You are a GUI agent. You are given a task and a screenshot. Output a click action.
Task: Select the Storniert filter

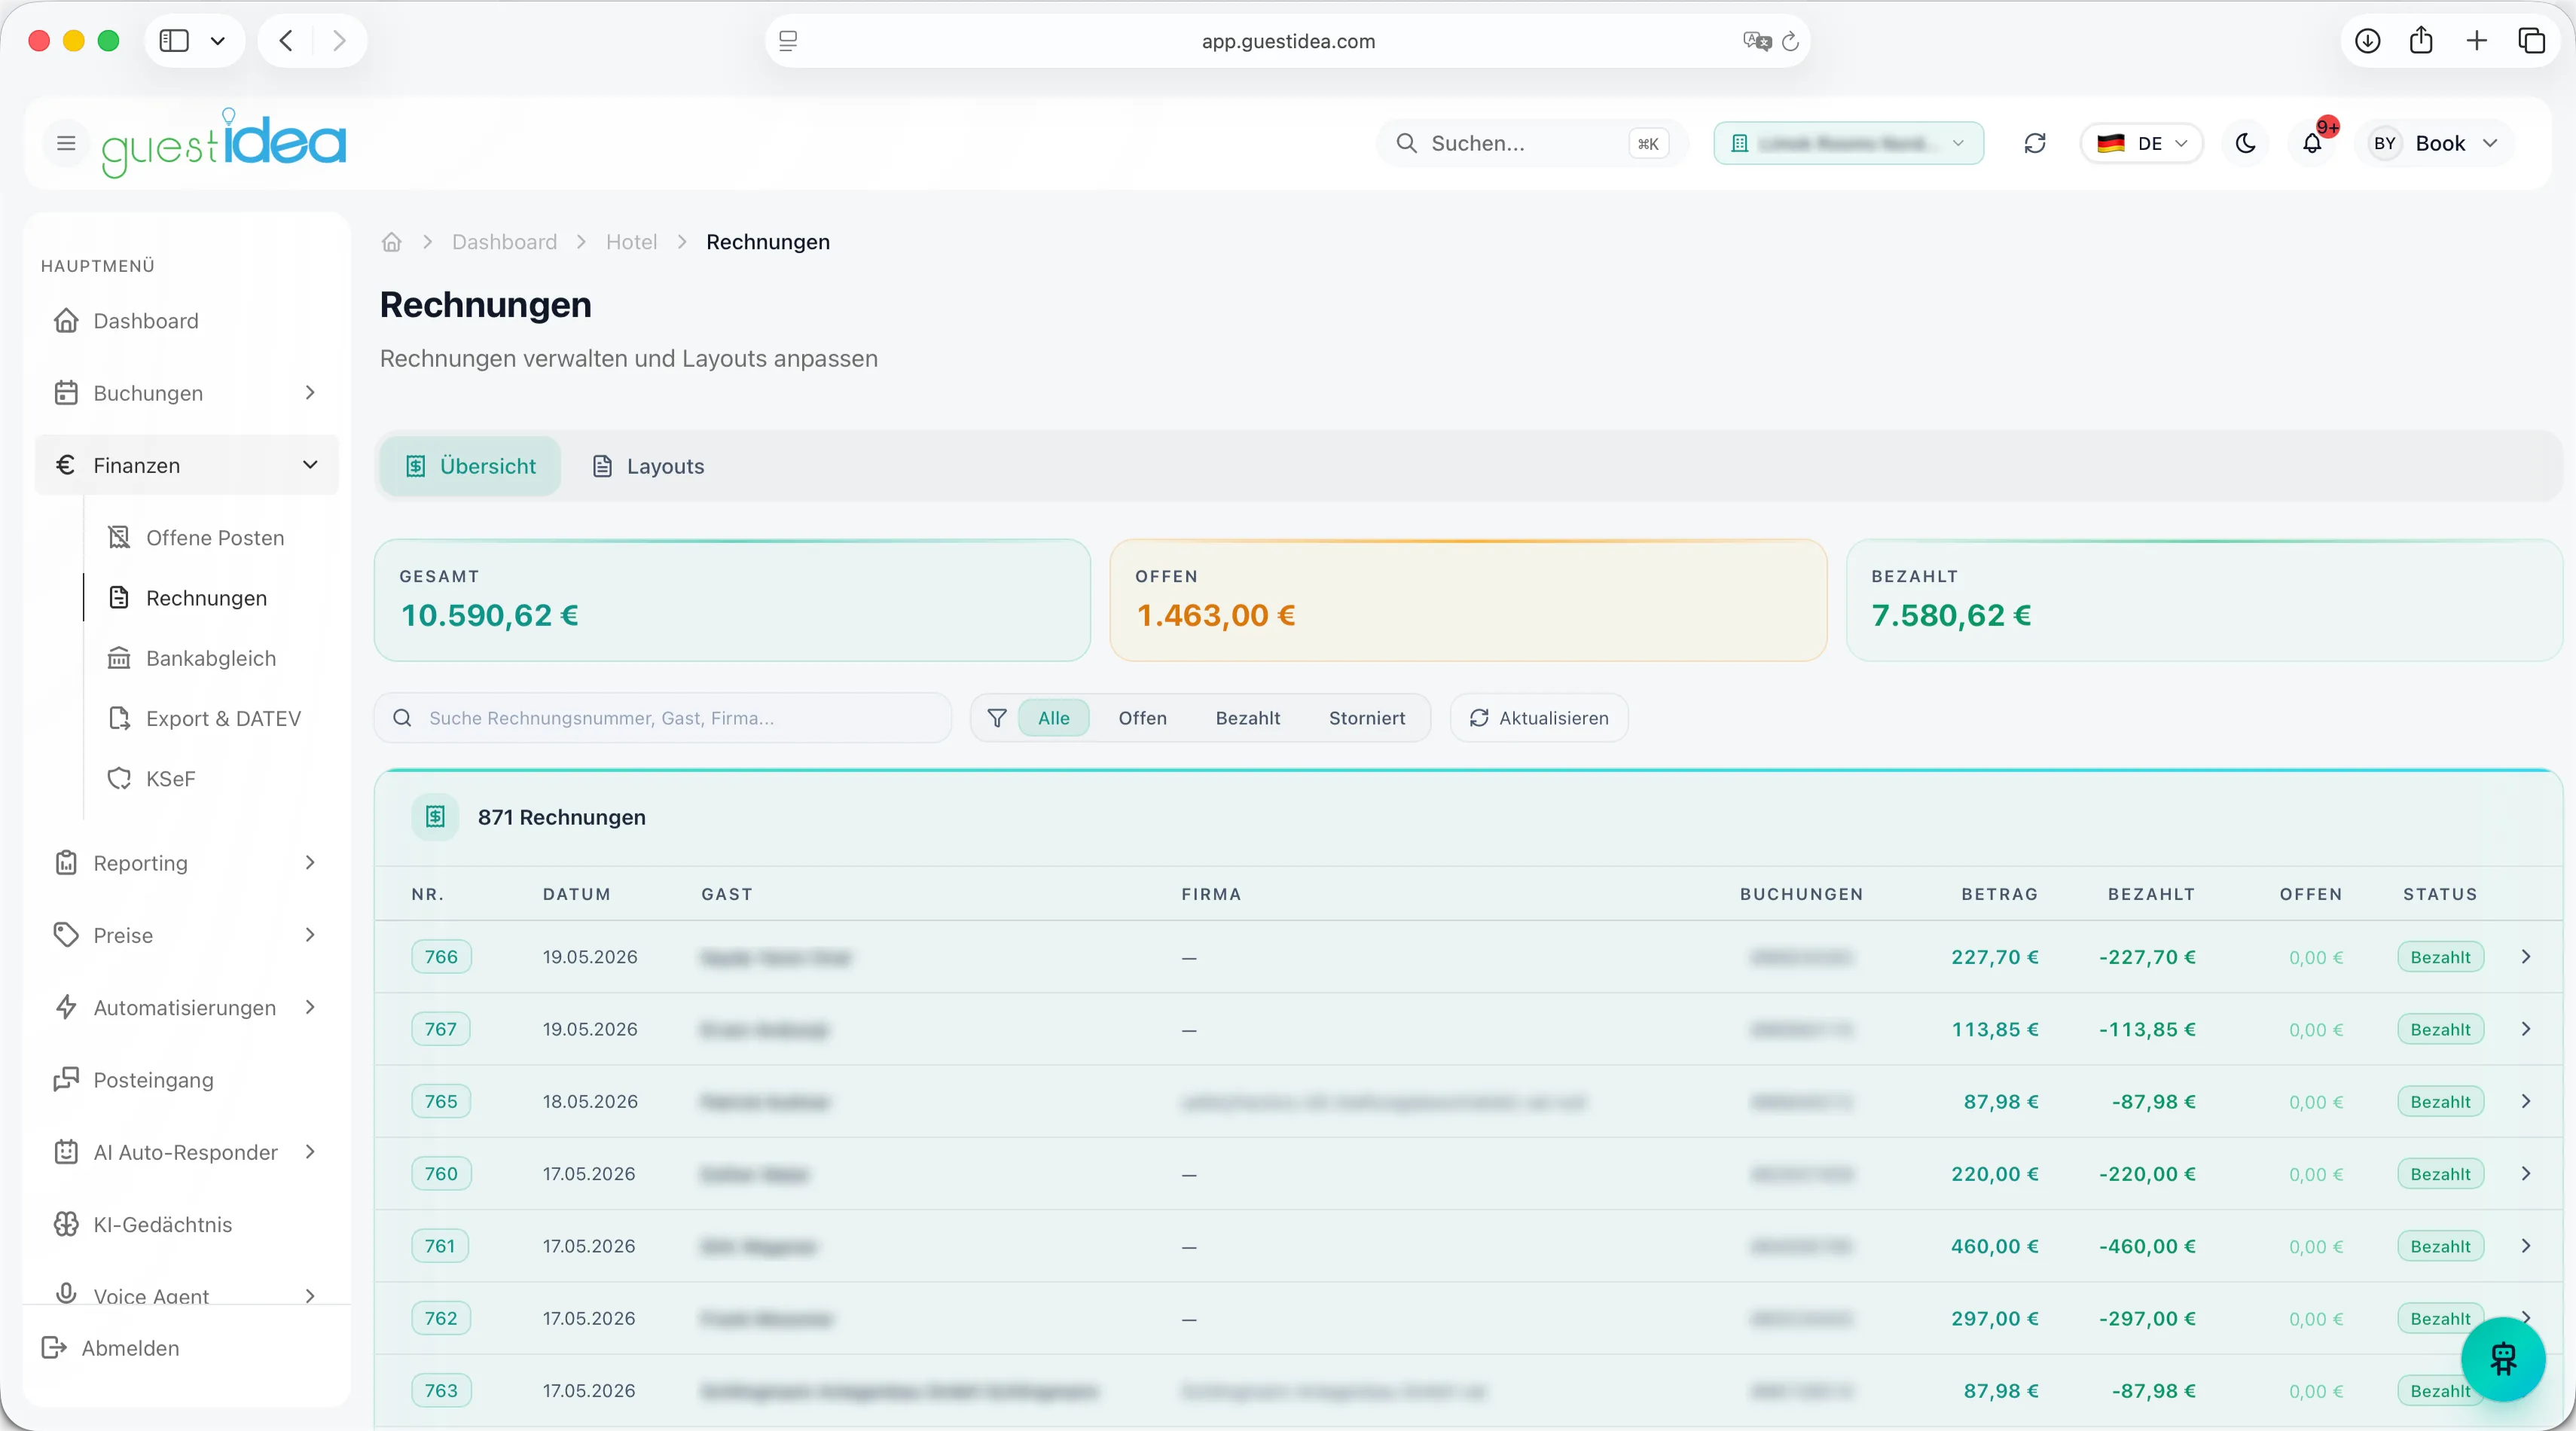pyautogui.click(x=1366, y=718)
